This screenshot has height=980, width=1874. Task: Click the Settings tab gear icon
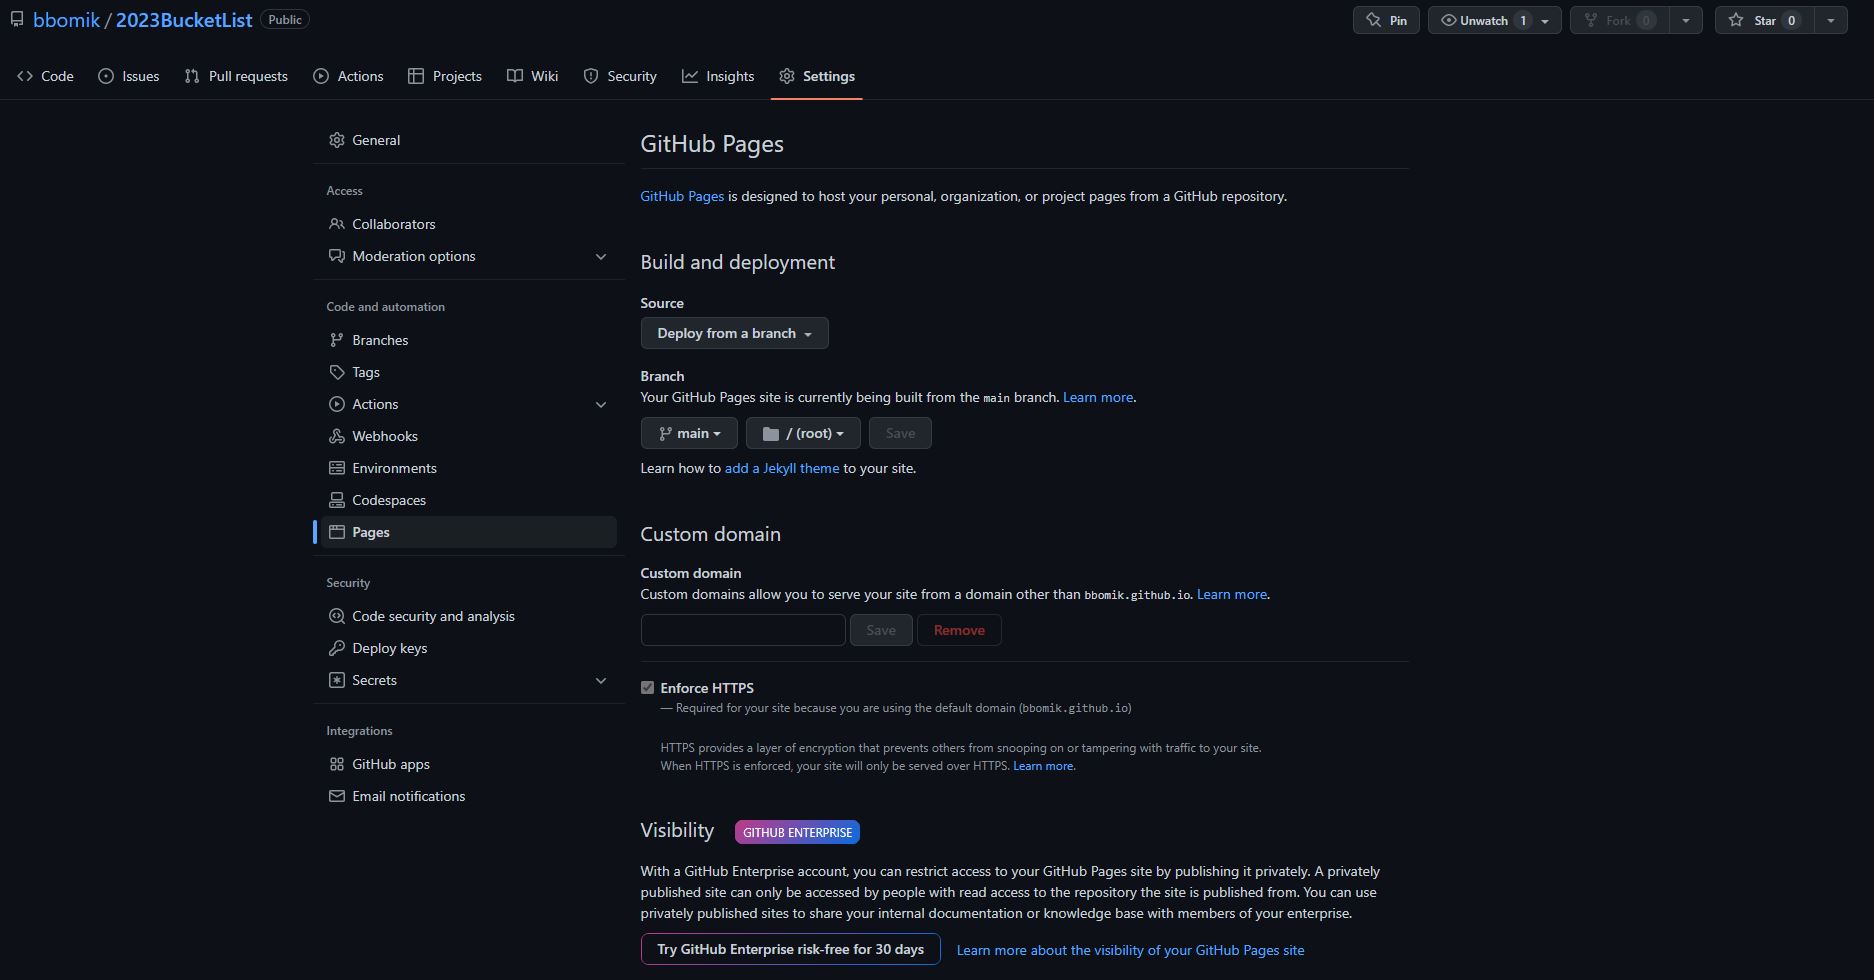(787, 76)
